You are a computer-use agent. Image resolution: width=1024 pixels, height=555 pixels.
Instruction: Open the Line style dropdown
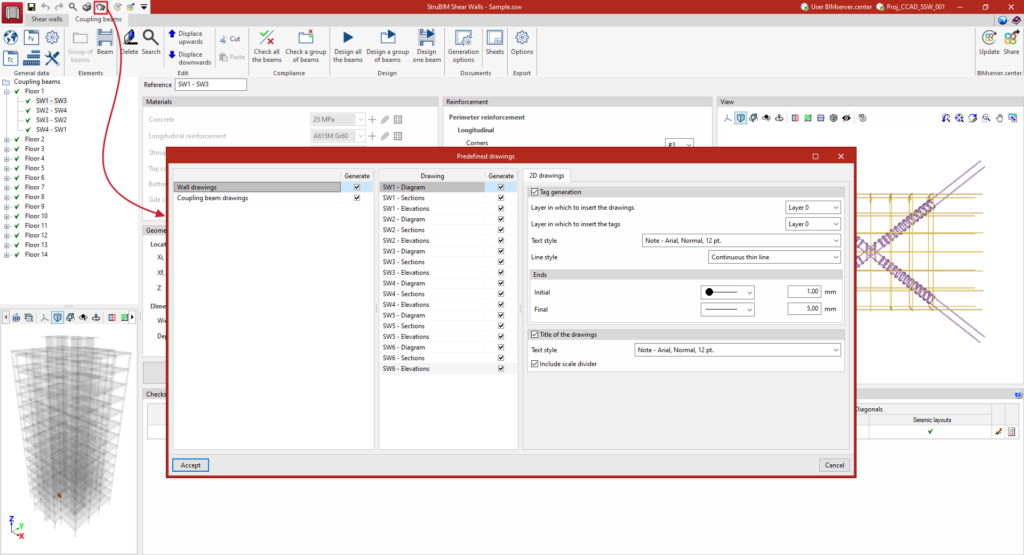pyautogui.click(x=775, y=257)
